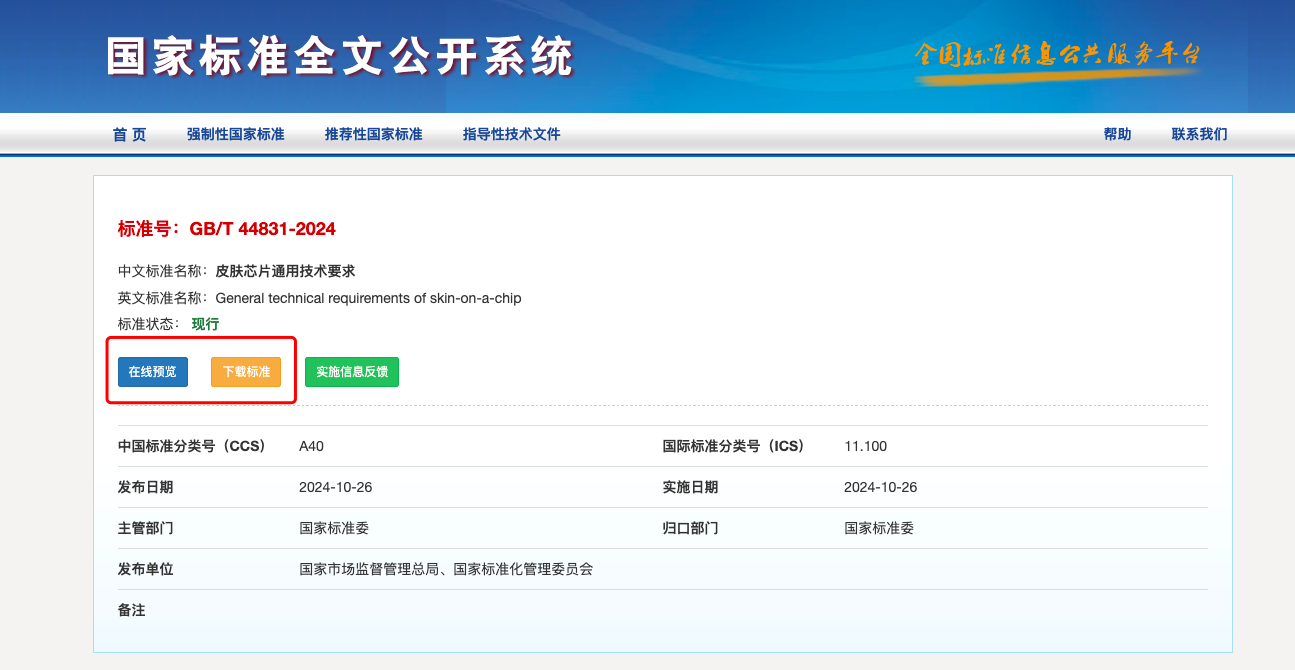Viewport: 1295px width, 670px height.
Task: Click 联系我们 in the navigation bar
Action: point(1199,134)
